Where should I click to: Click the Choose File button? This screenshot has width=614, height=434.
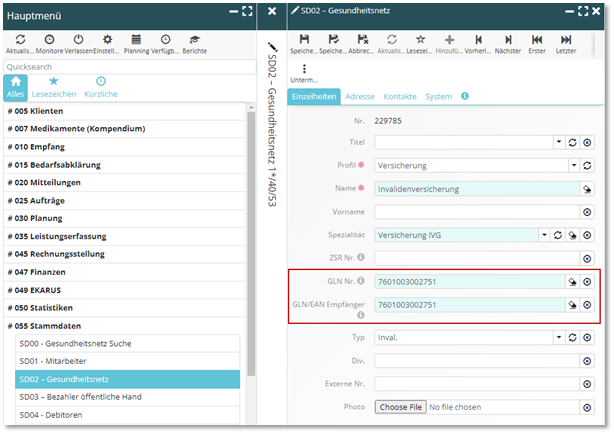tap(400, 407)
